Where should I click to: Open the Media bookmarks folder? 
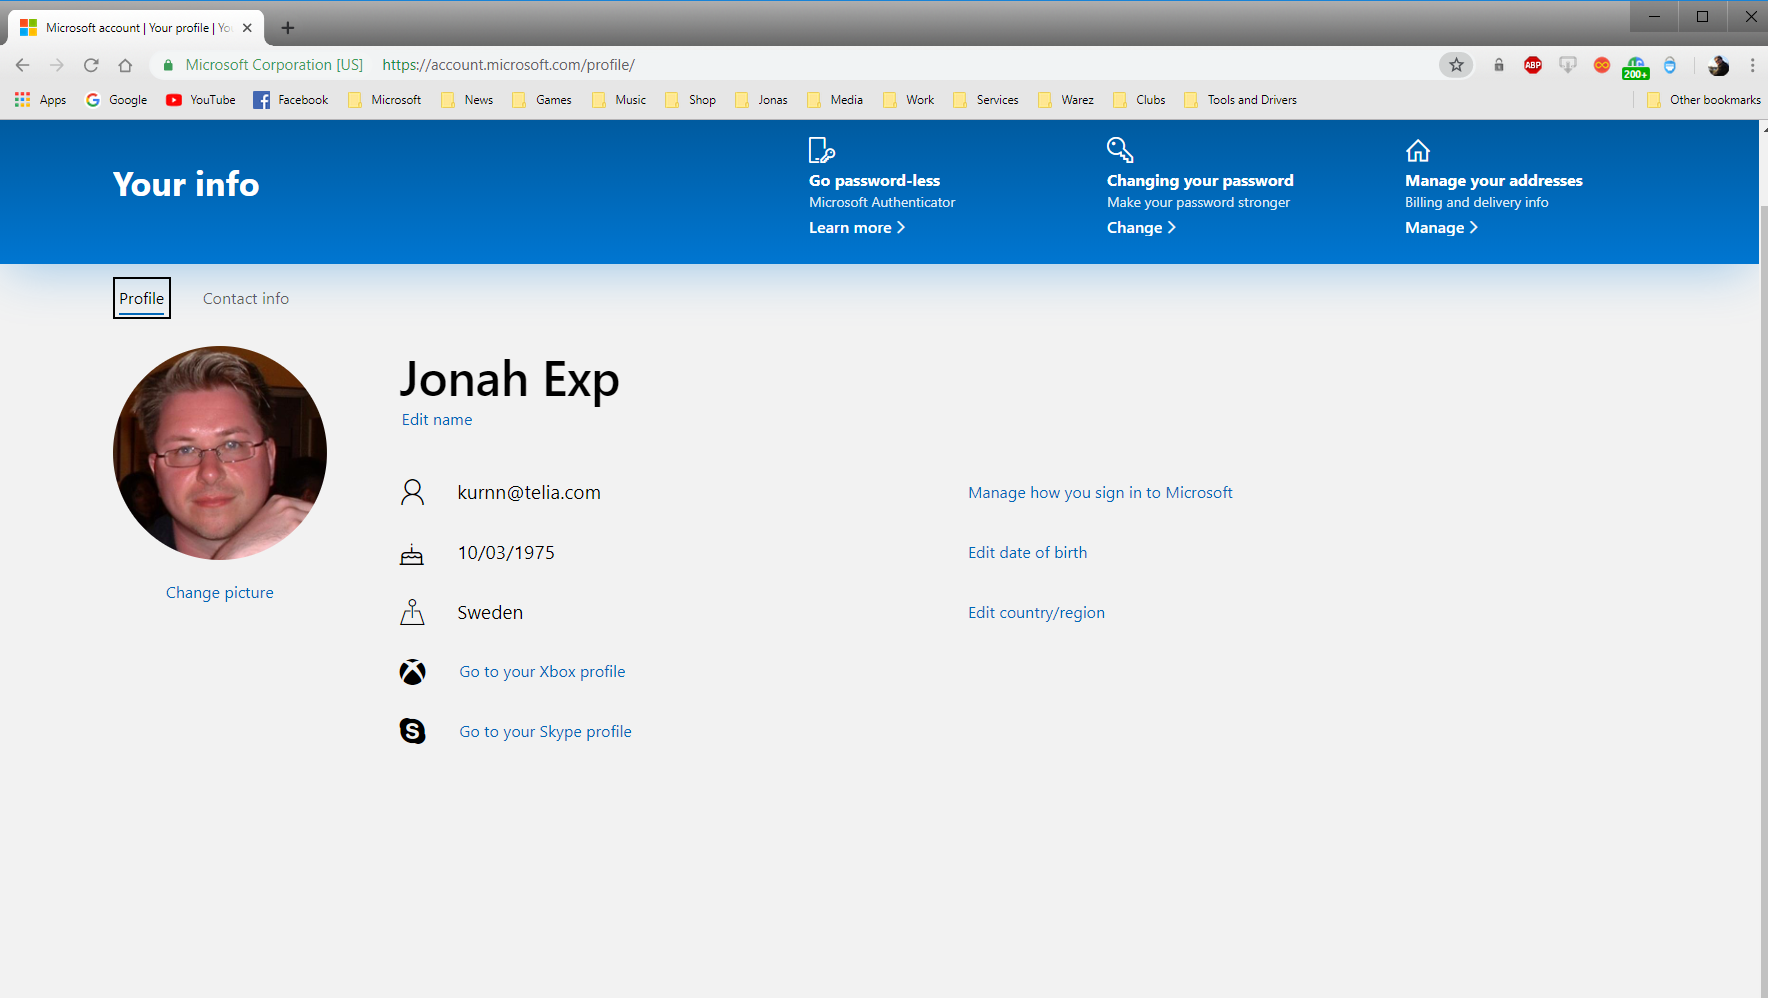(x=835, y=100)
